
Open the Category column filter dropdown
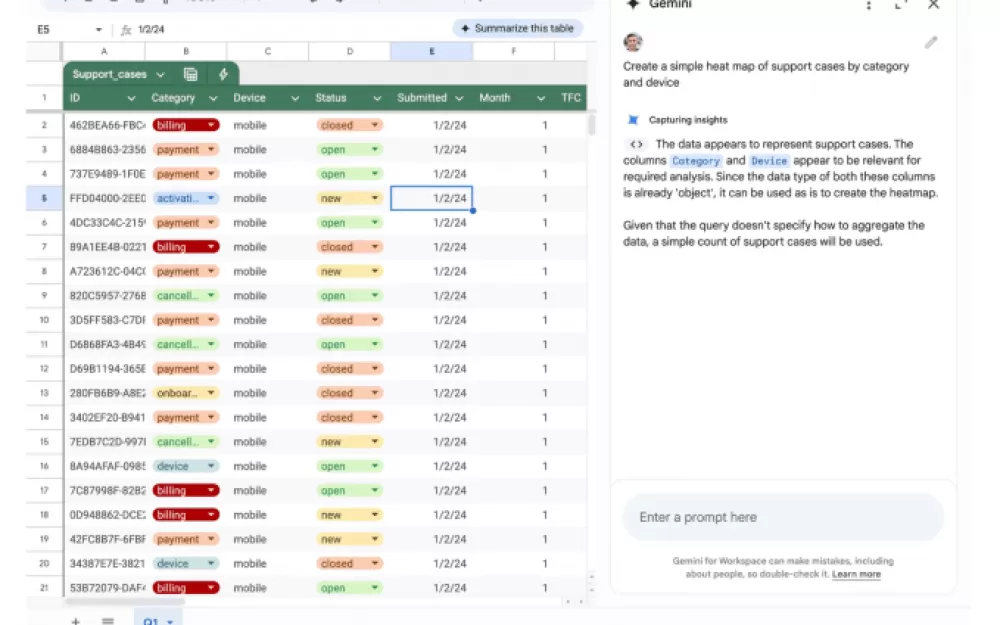[213, 98]
